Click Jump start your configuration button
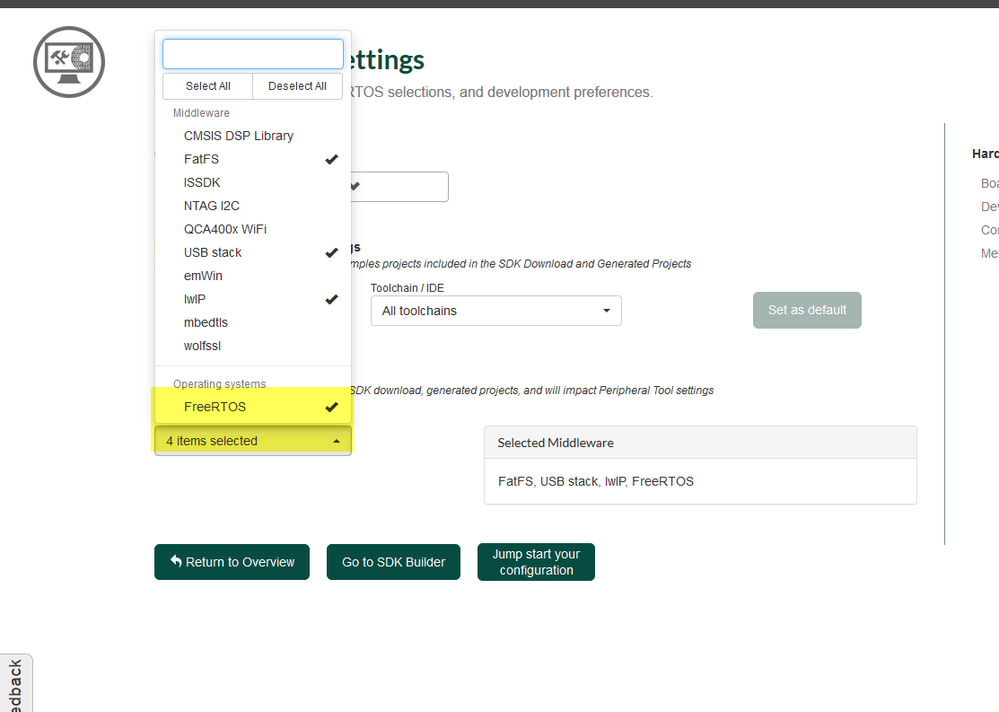This screenshot has height=712, width=999. [536, 562]
